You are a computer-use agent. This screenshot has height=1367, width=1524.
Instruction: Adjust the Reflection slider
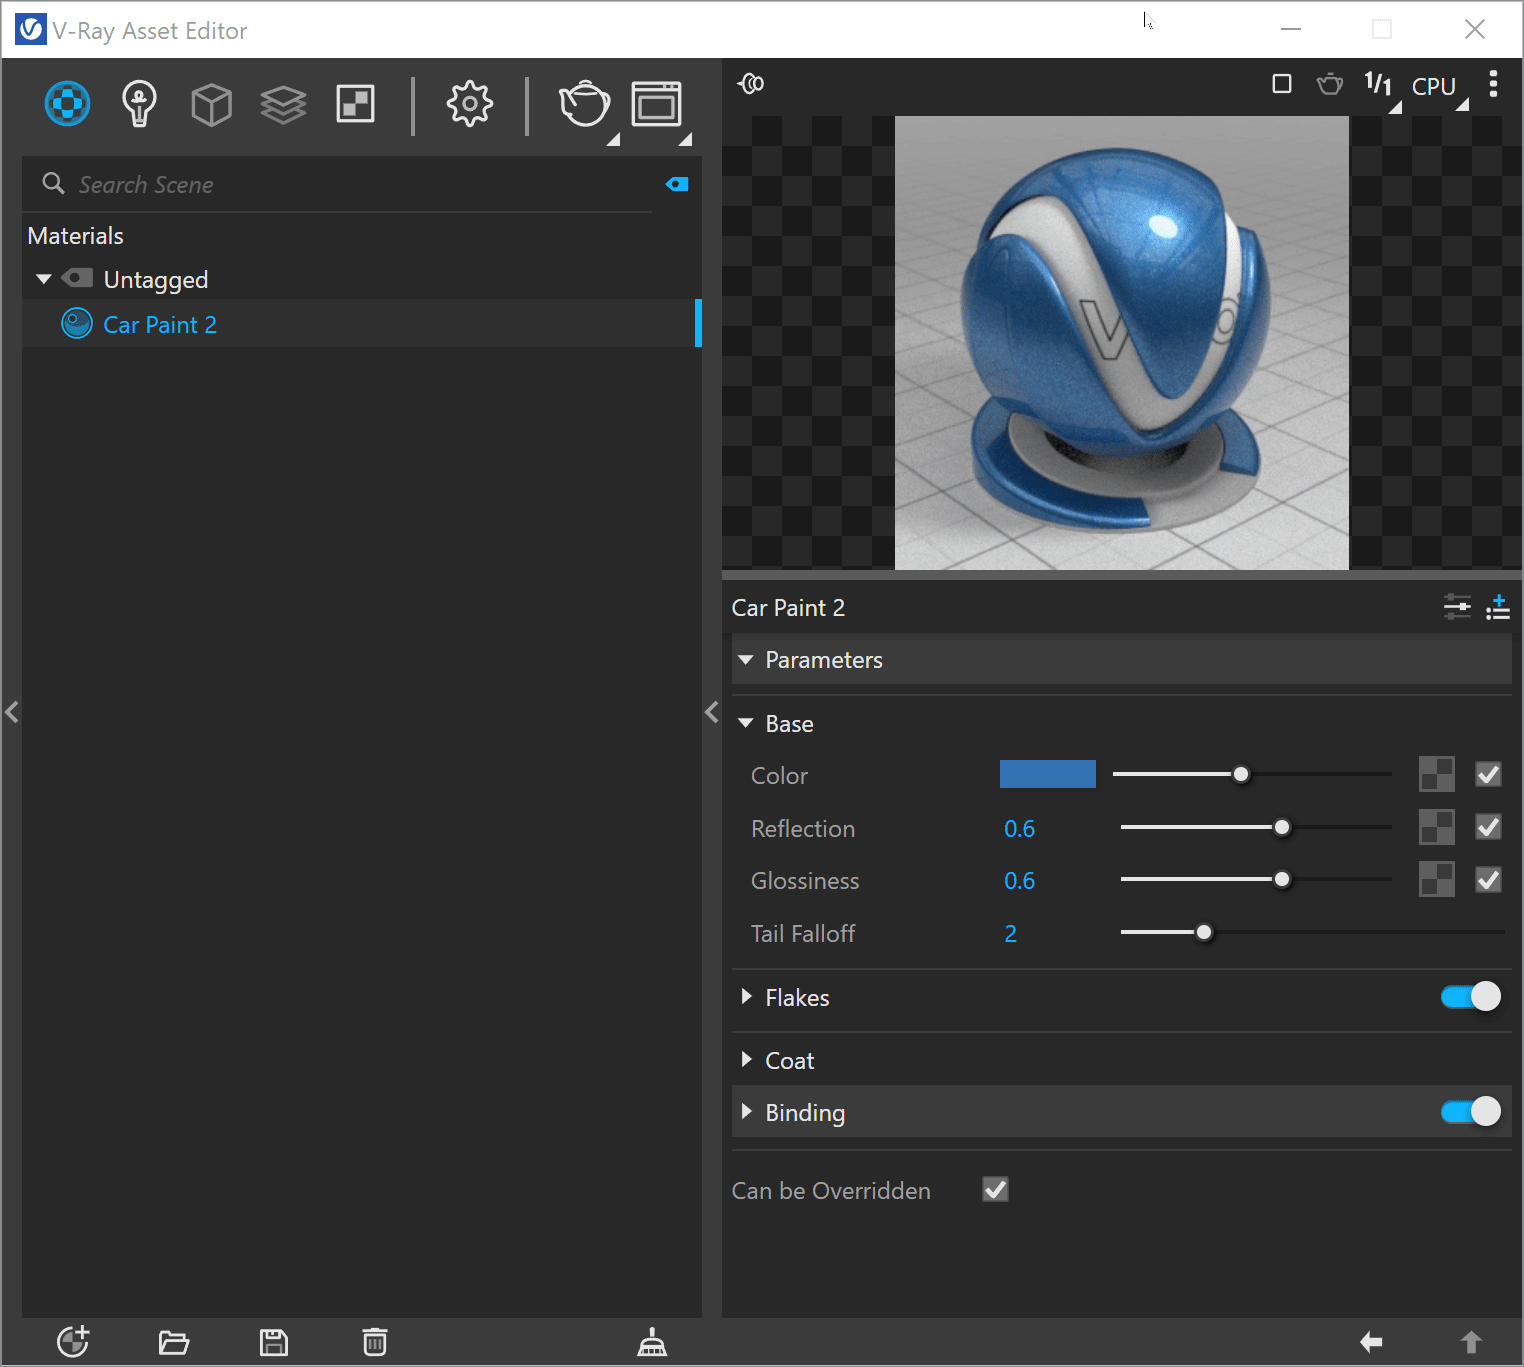click(1256, 827)
